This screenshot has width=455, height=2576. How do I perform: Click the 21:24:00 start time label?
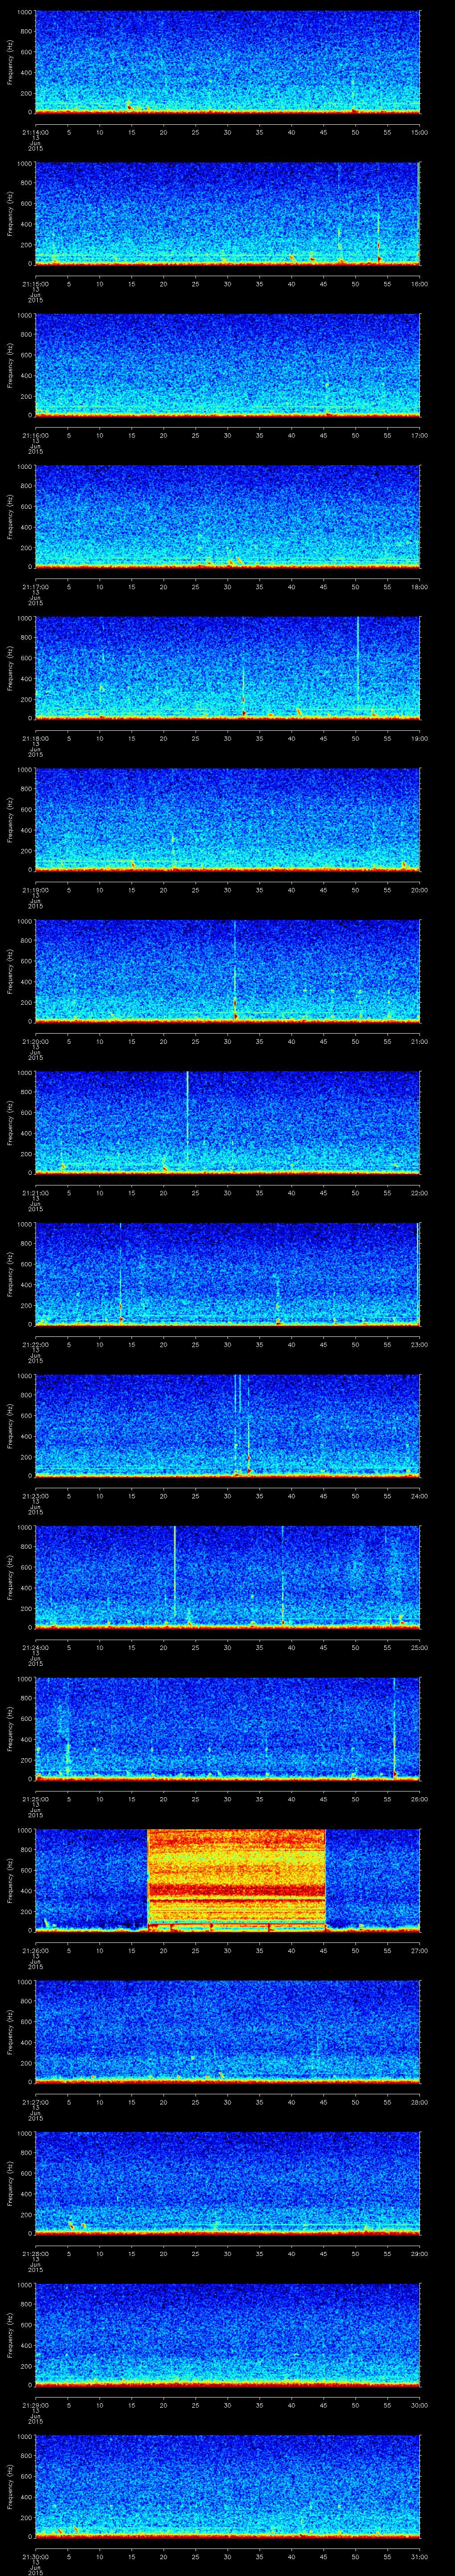(x=35, y=1647)
